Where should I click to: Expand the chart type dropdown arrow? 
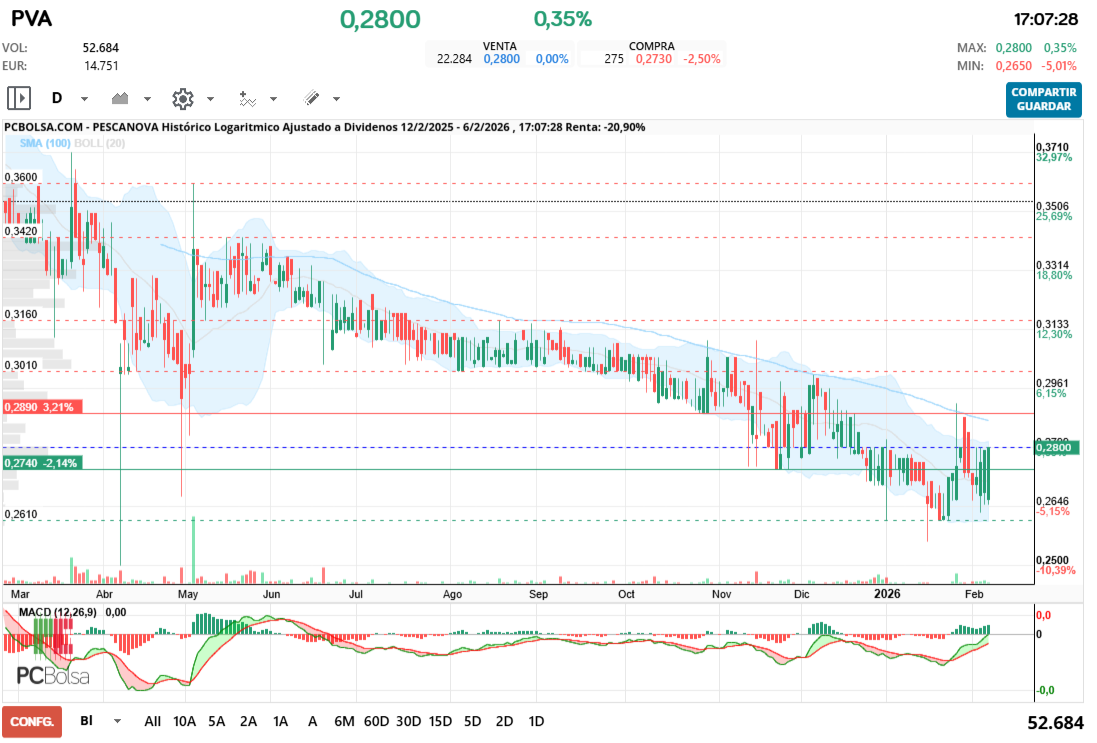(x=147, y=98)
